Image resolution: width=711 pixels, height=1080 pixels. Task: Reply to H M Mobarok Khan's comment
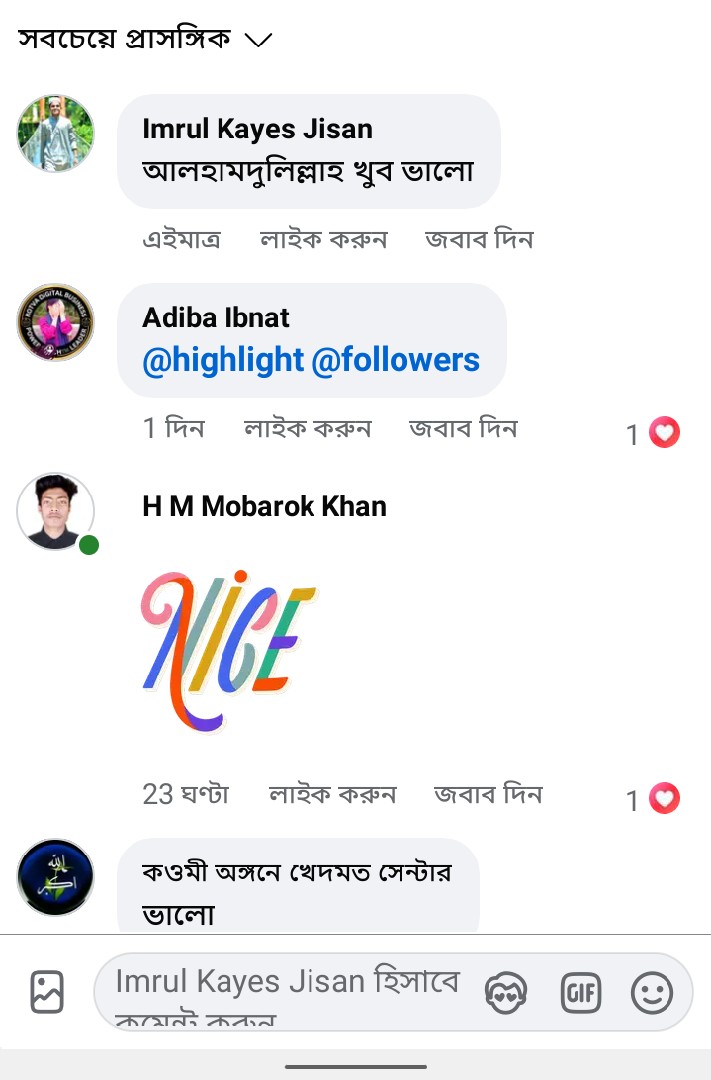click(488, 795)
